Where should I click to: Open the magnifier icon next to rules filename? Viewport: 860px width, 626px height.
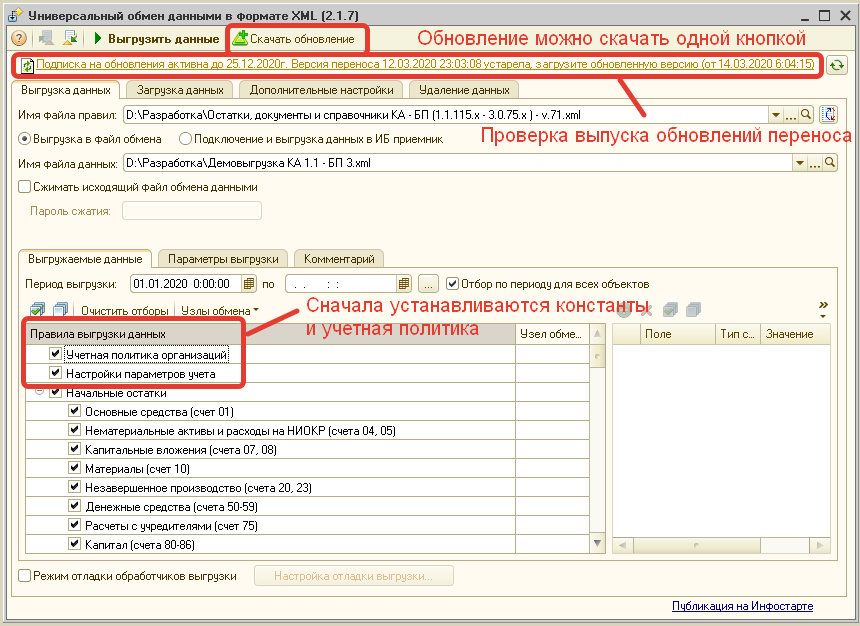tap(805, 113)
